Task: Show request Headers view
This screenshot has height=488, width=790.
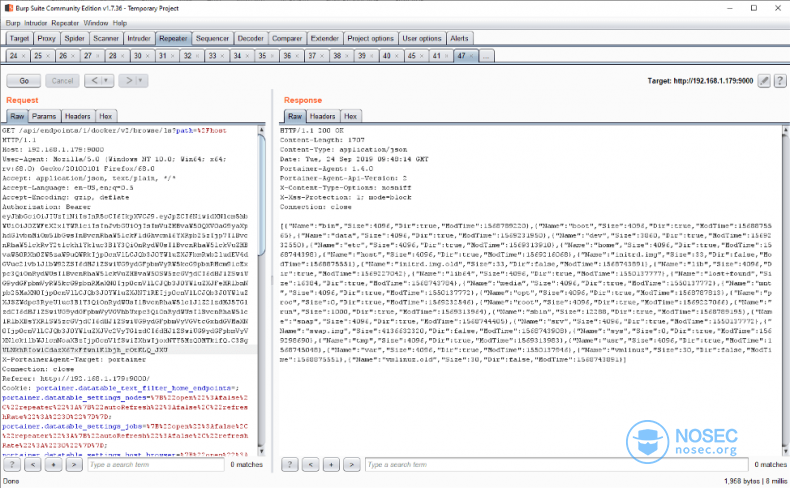Action: pyautogui.click(x=78, y=116)
